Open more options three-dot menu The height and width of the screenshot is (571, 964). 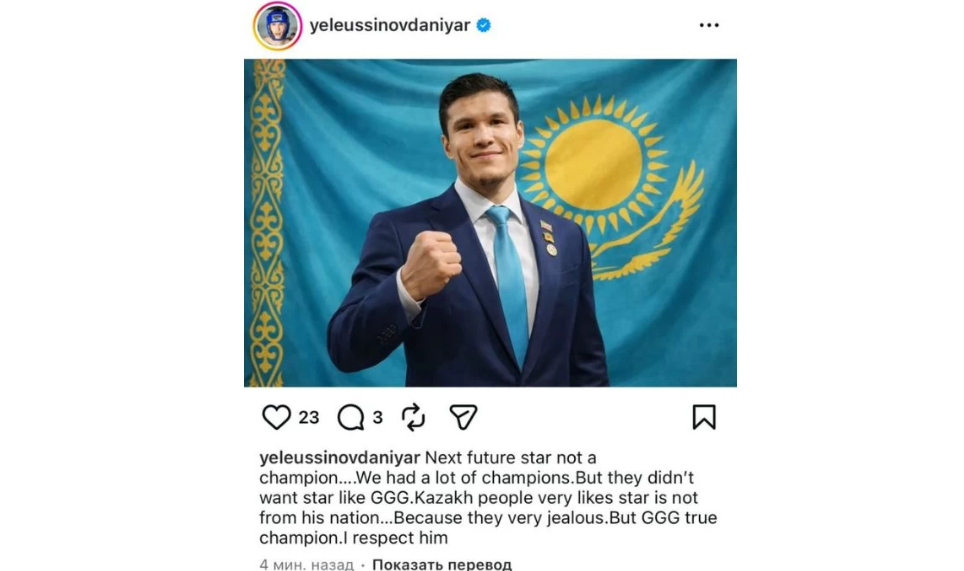click(709, 25)
